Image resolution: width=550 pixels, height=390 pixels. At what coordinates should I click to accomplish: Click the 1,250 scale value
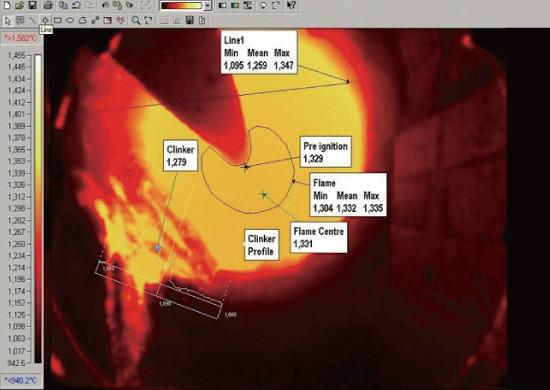16,244
